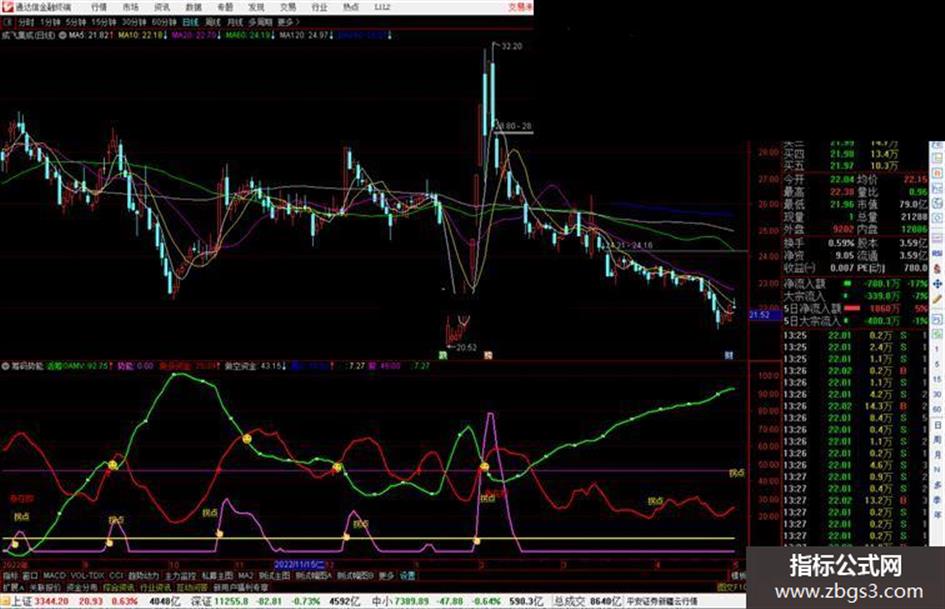Screen dimensions: 945x609
Task: Select the 周线 weekly period tab
Action: 213,22
